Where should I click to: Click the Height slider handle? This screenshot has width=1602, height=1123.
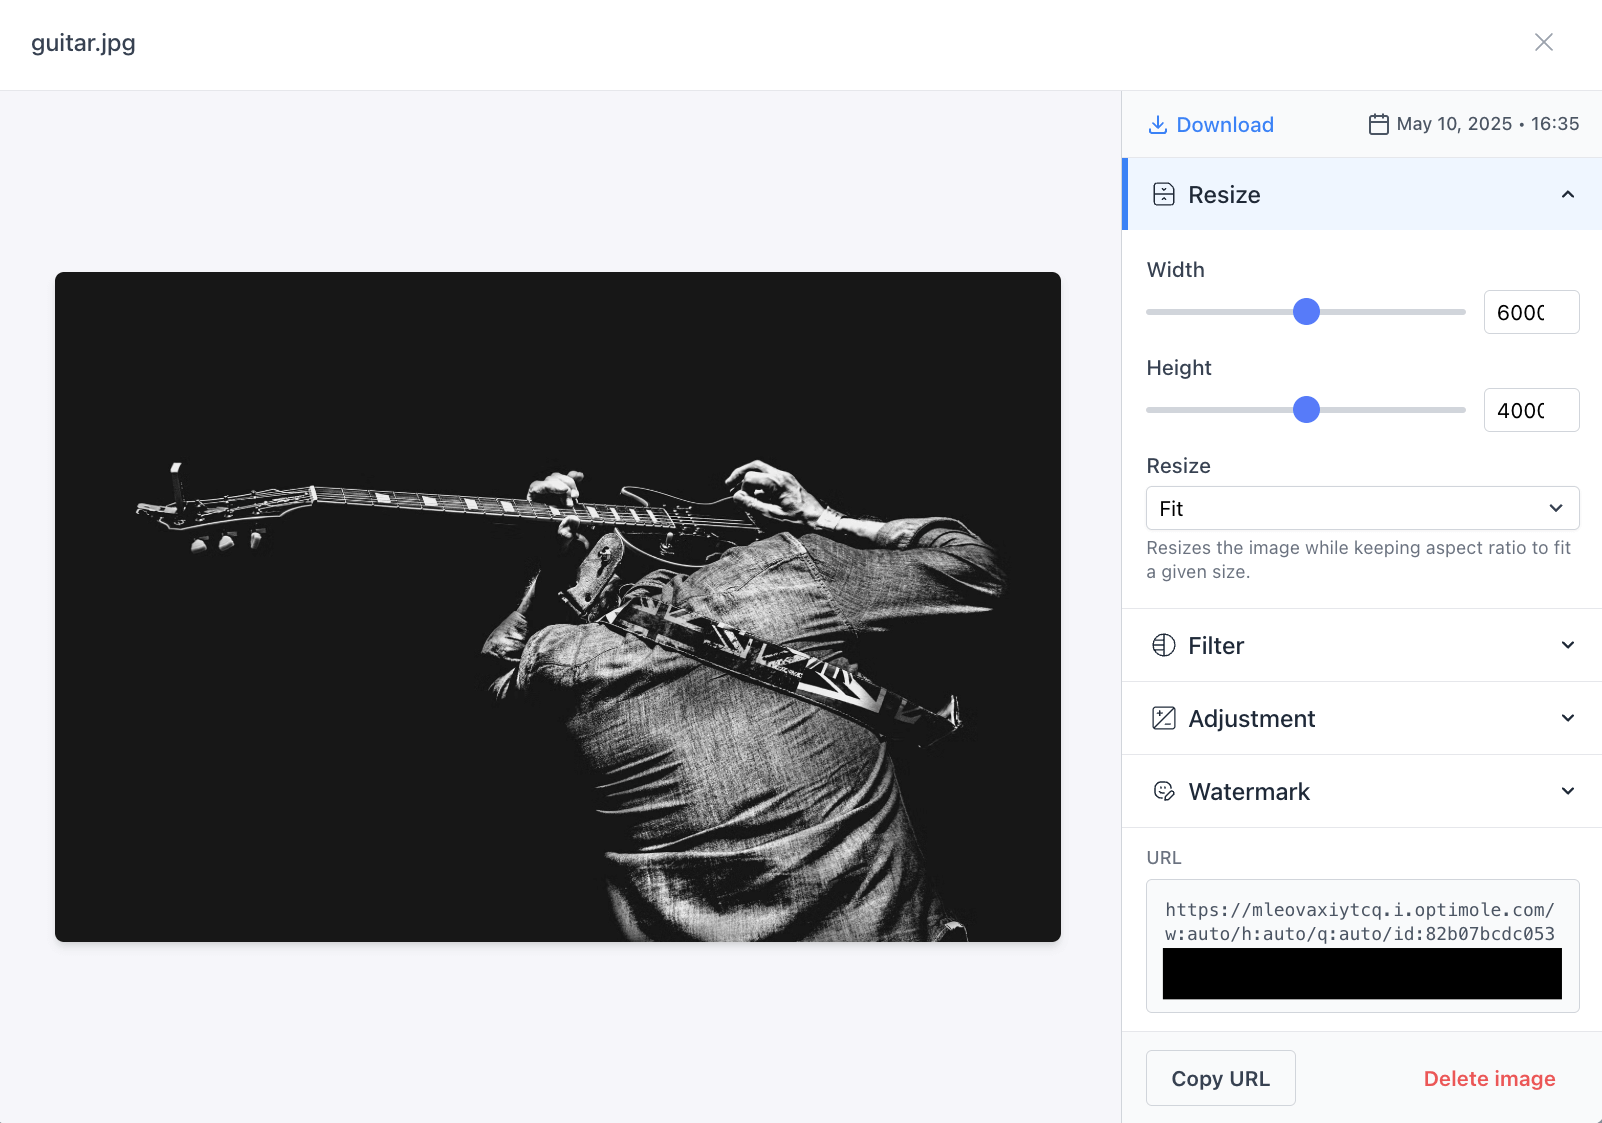point(1306,410)
